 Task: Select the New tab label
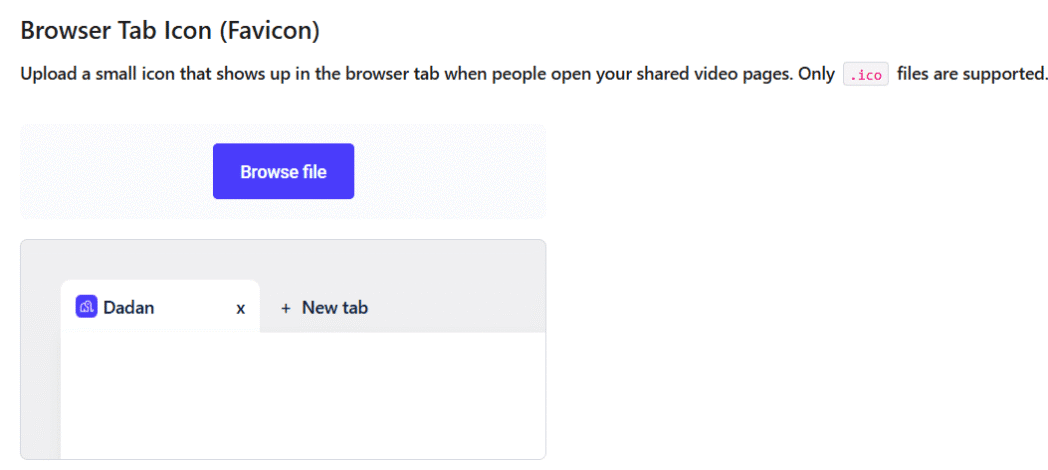click(x=335, y=308)
